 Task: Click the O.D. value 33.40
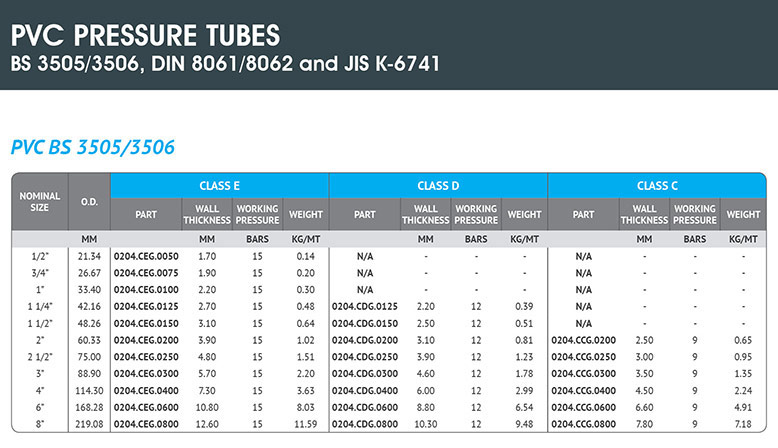pyautogui.click(x=89, y=290)
